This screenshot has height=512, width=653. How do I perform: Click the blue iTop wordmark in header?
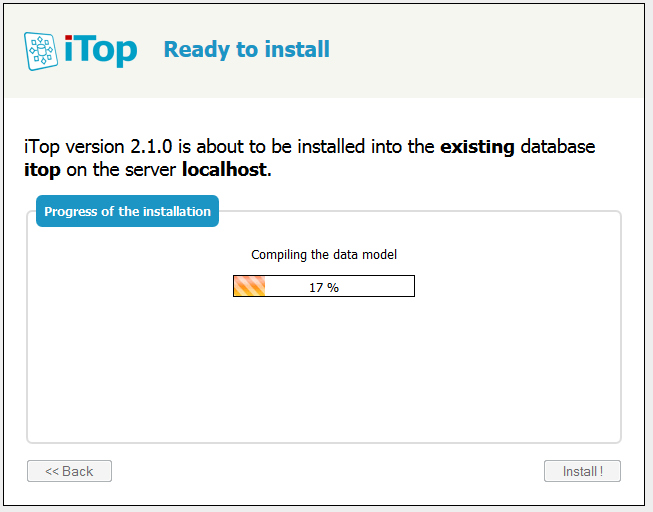pyautogui.click(x=101, y=50)
